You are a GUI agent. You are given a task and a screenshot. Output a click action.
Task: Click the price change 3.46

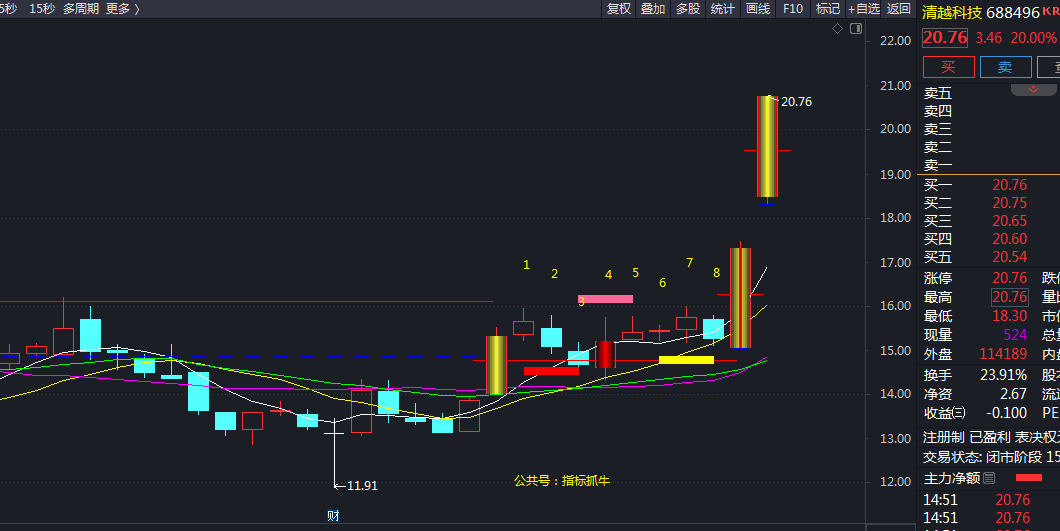tap(988, 38)
